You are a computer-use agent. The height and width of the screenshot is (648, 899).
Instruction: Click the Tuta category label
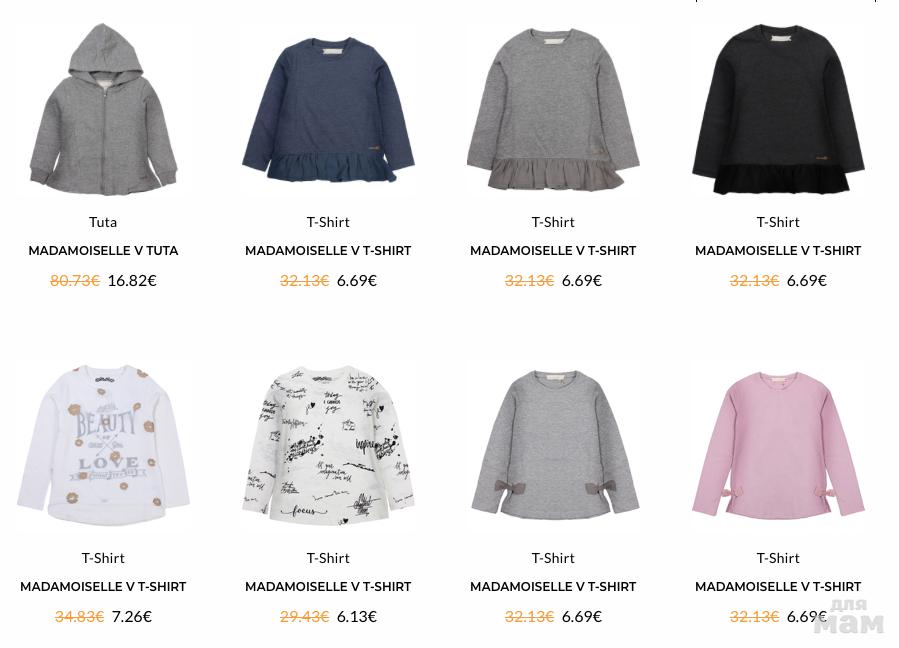click(x=103, y=222)
